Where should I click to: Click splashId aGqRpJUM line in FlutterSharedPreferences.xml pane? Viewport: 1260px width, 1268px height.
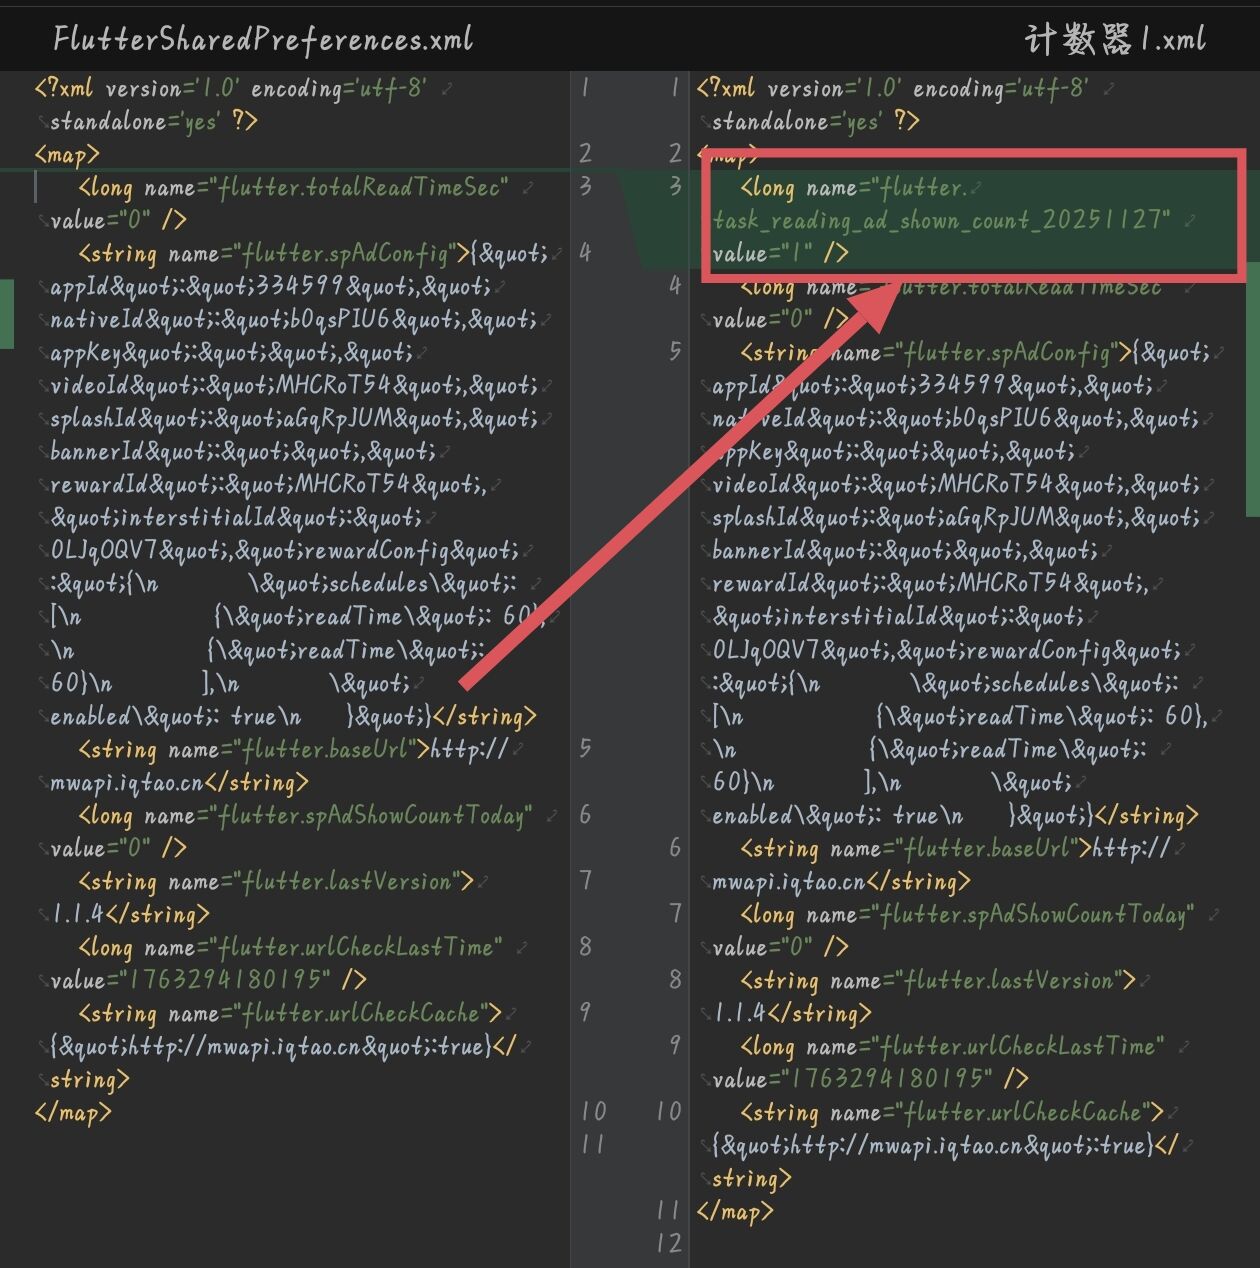[x=294, y=418]
